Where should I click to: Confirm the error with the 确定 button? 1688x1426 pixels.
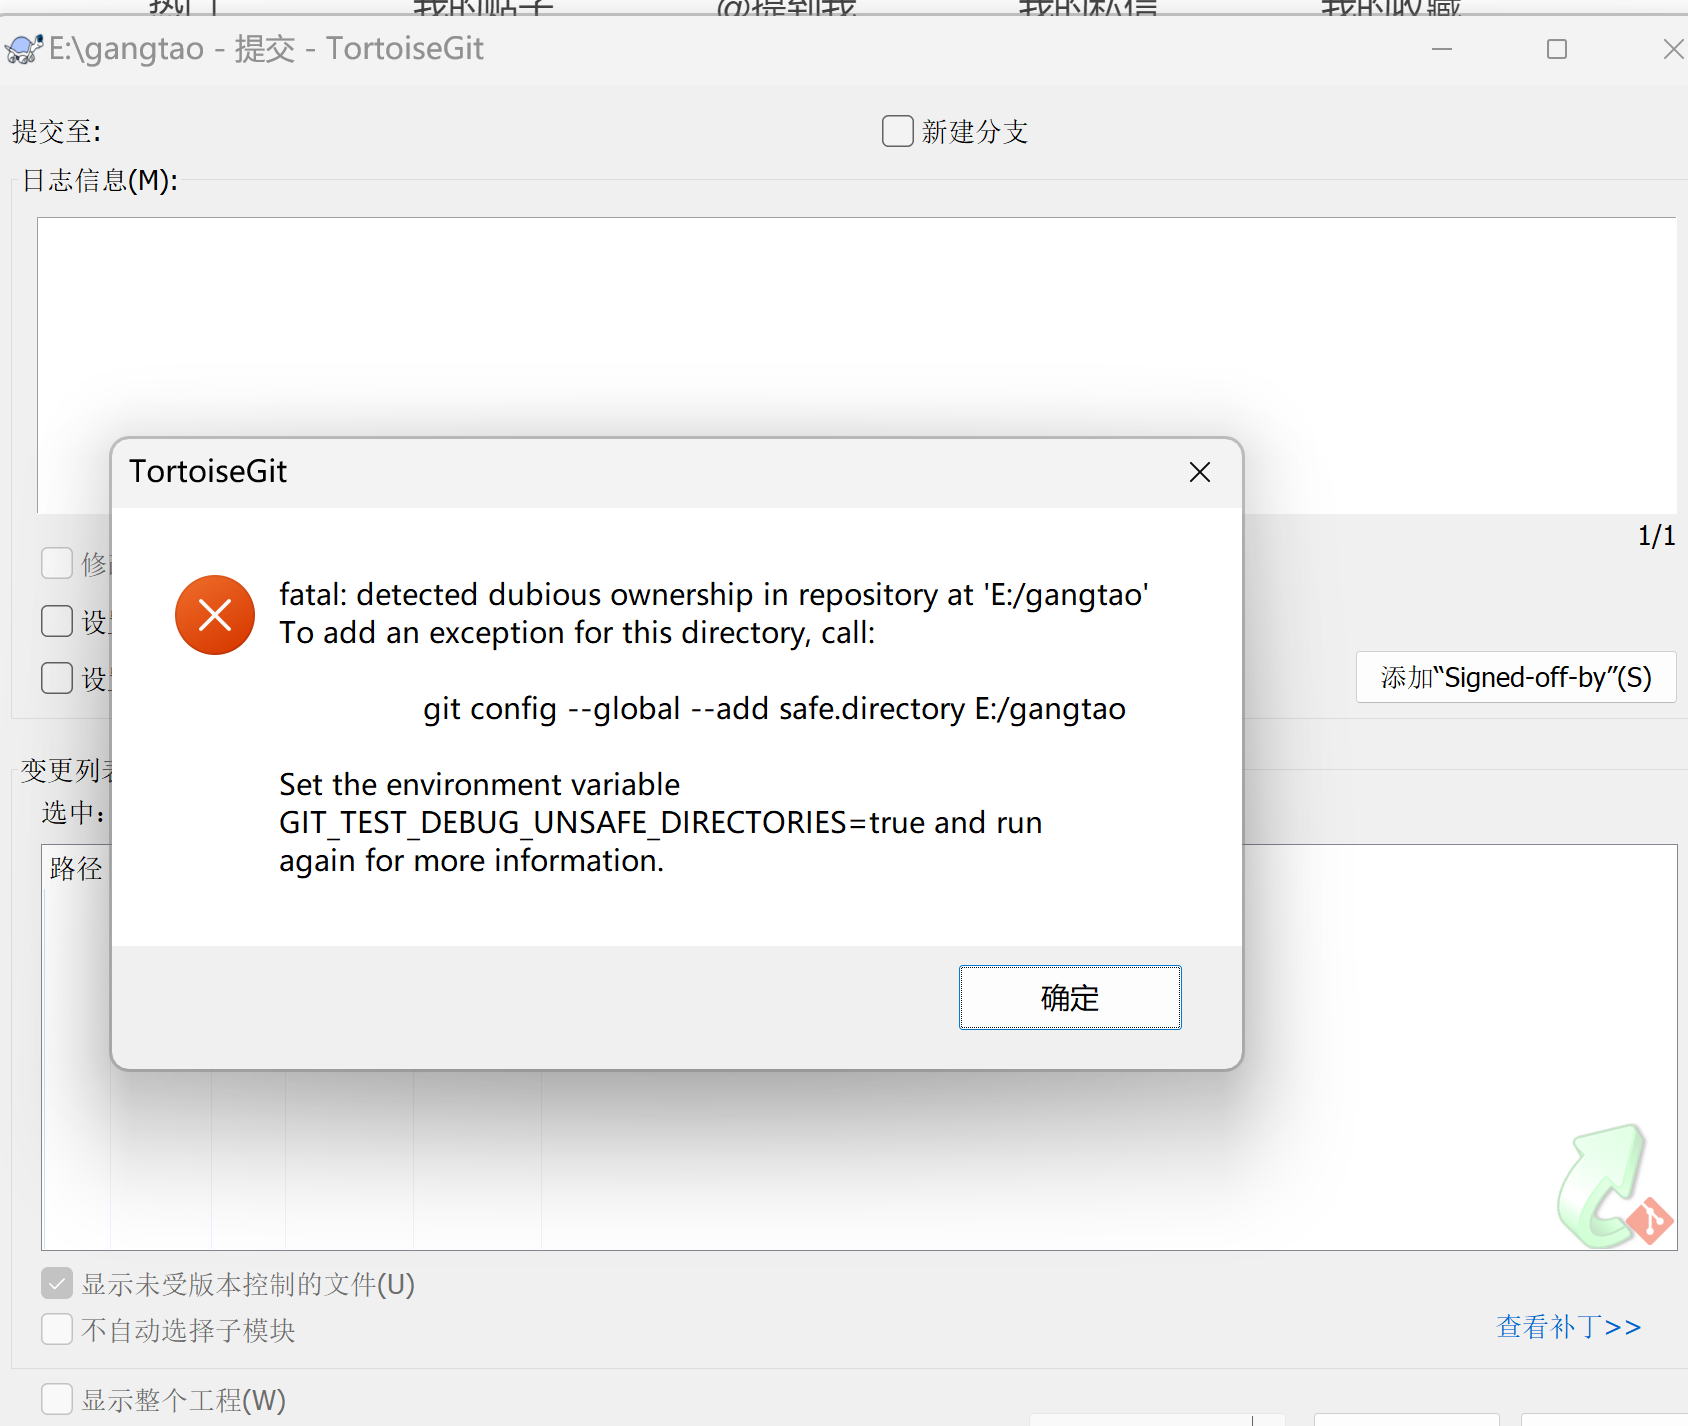1070,997
